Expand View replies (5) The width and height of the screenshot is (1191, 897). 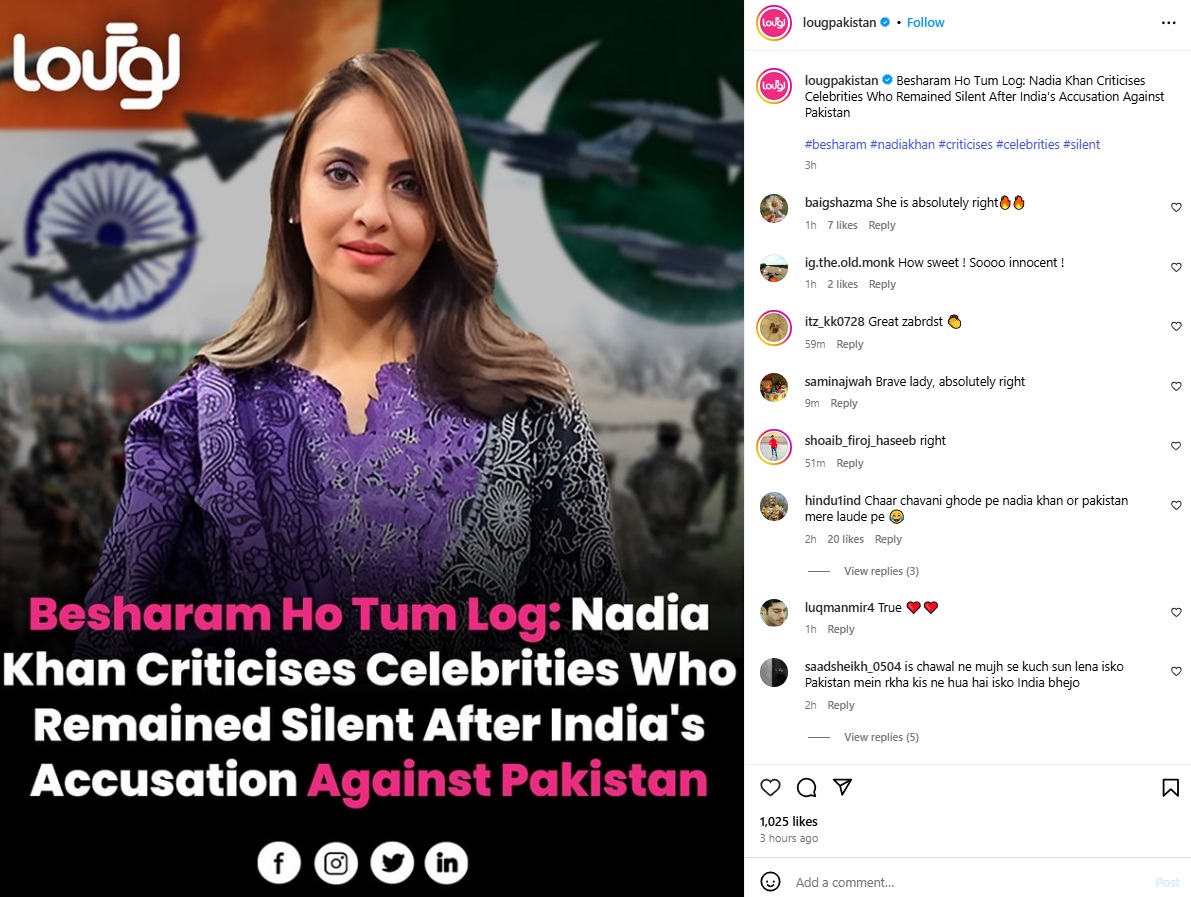[x=881, y=737]
